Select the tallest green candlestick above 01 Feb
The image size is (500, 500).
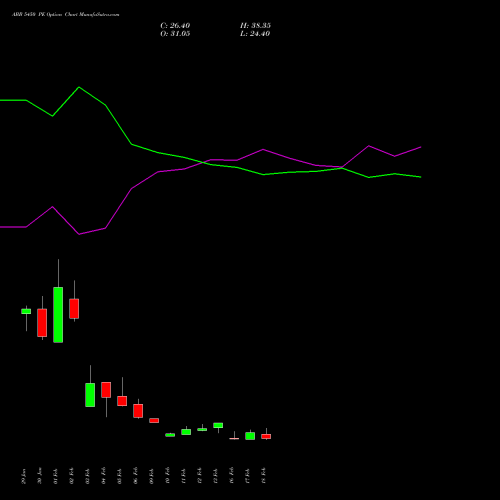click(58, 315)
